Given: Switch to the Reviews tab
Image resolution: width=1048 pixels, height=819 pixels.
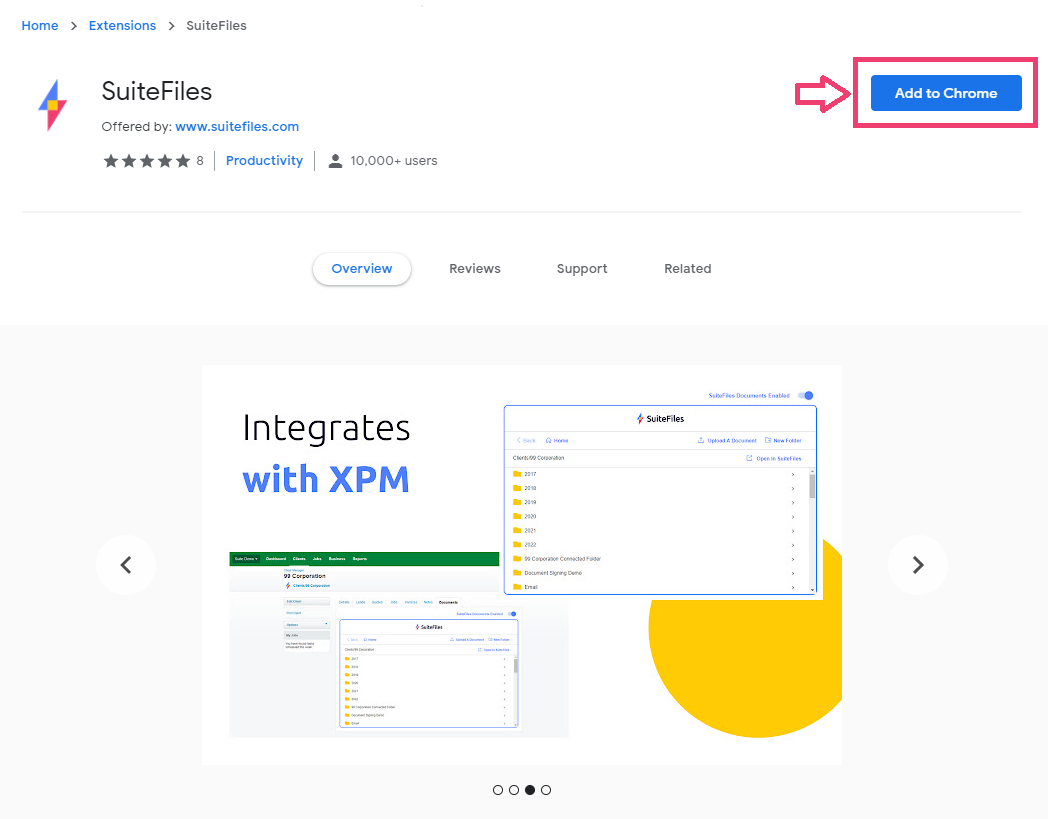Looking at the screenshot, I should click(x=474, y=268).
